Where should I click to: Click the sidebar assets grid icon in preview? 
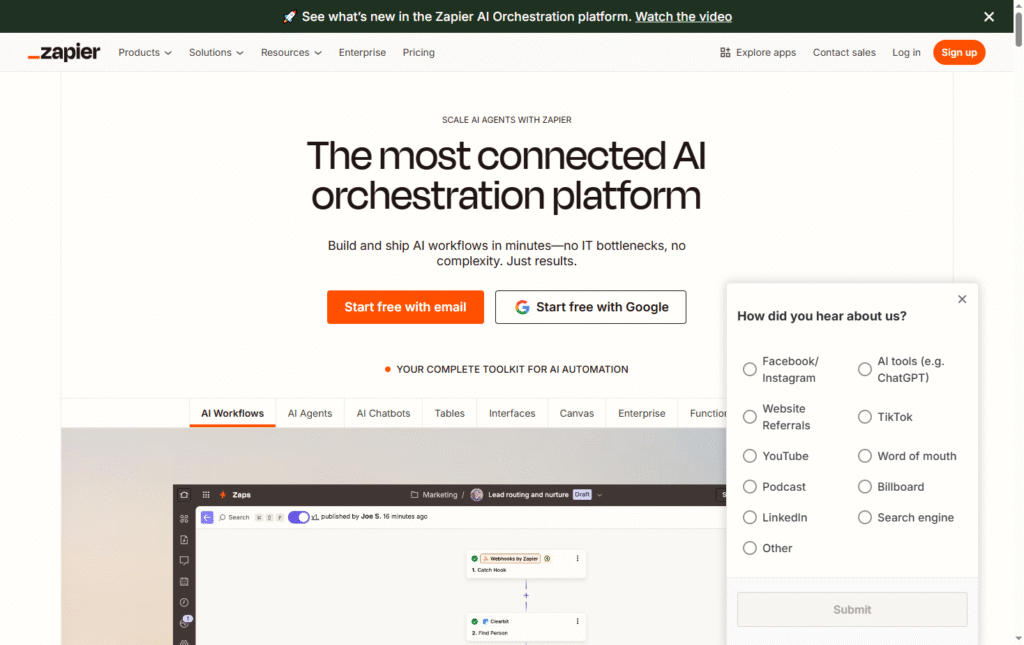click(x=184, y=519)
